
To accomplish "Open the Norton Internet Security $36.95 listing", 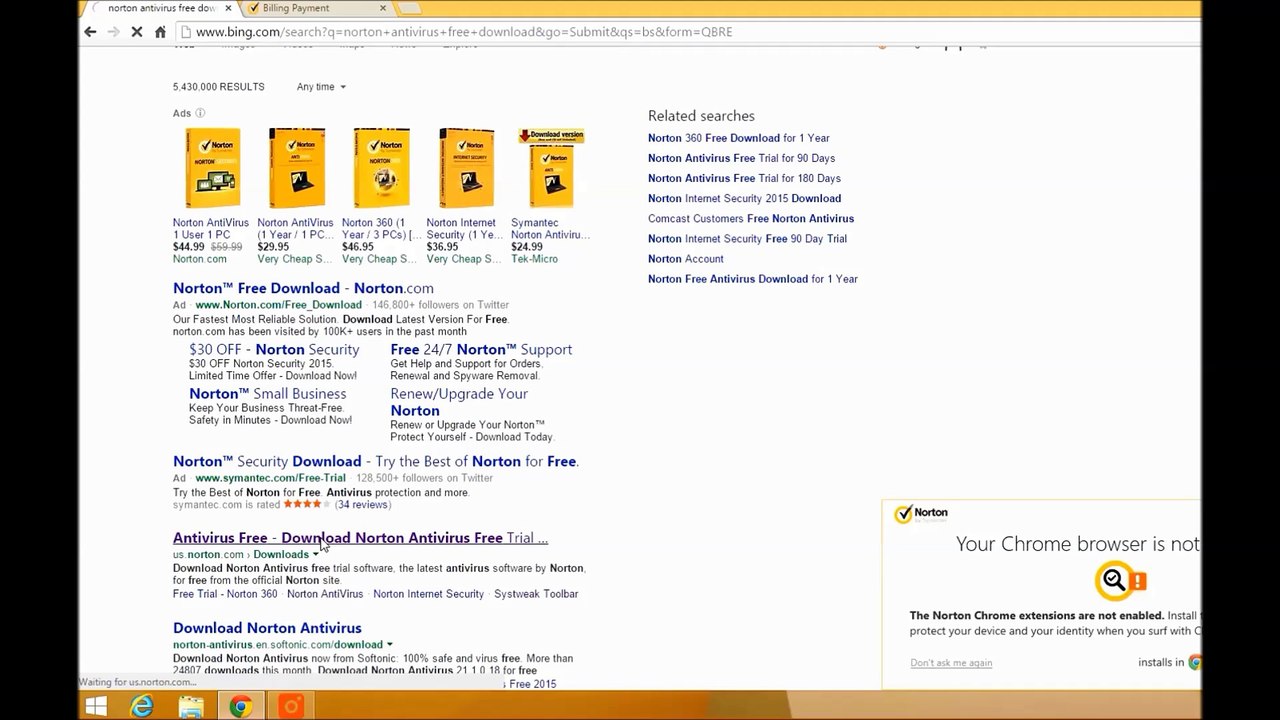I will pyautogui.click(x=464, y=229).
